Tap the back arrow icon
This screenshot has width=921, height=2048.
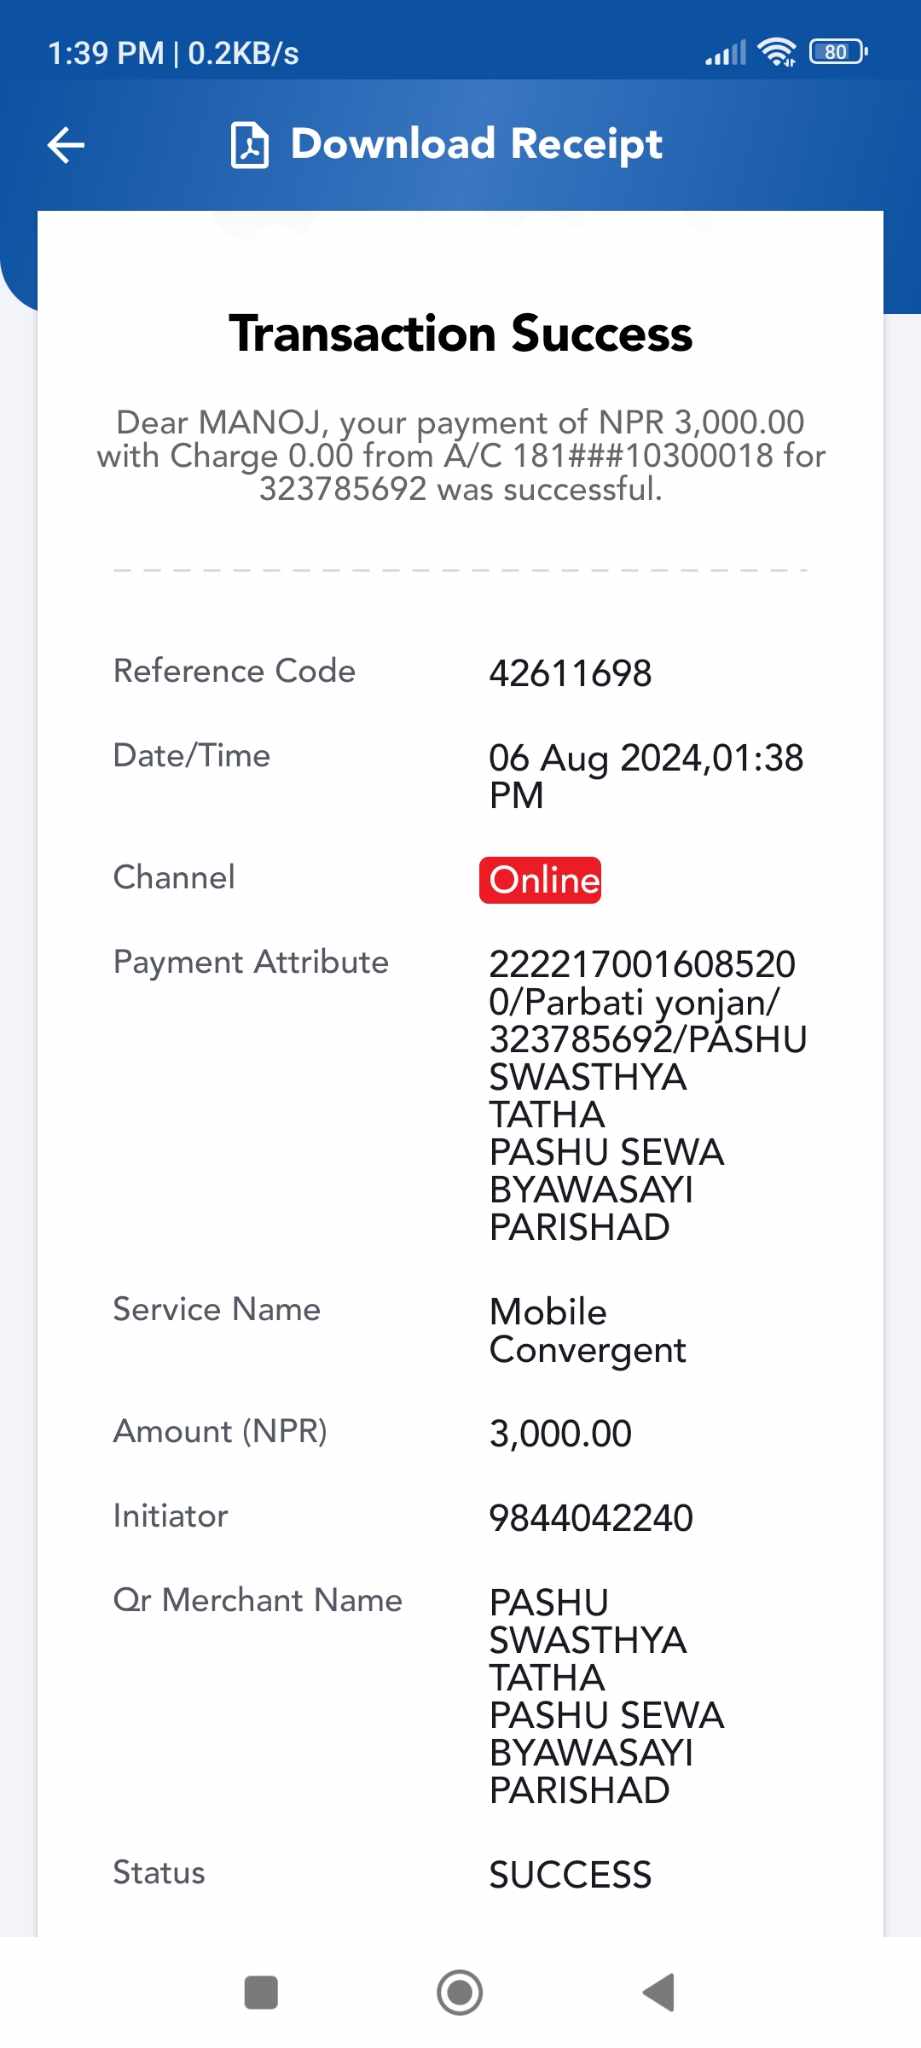tap(66, 145)
